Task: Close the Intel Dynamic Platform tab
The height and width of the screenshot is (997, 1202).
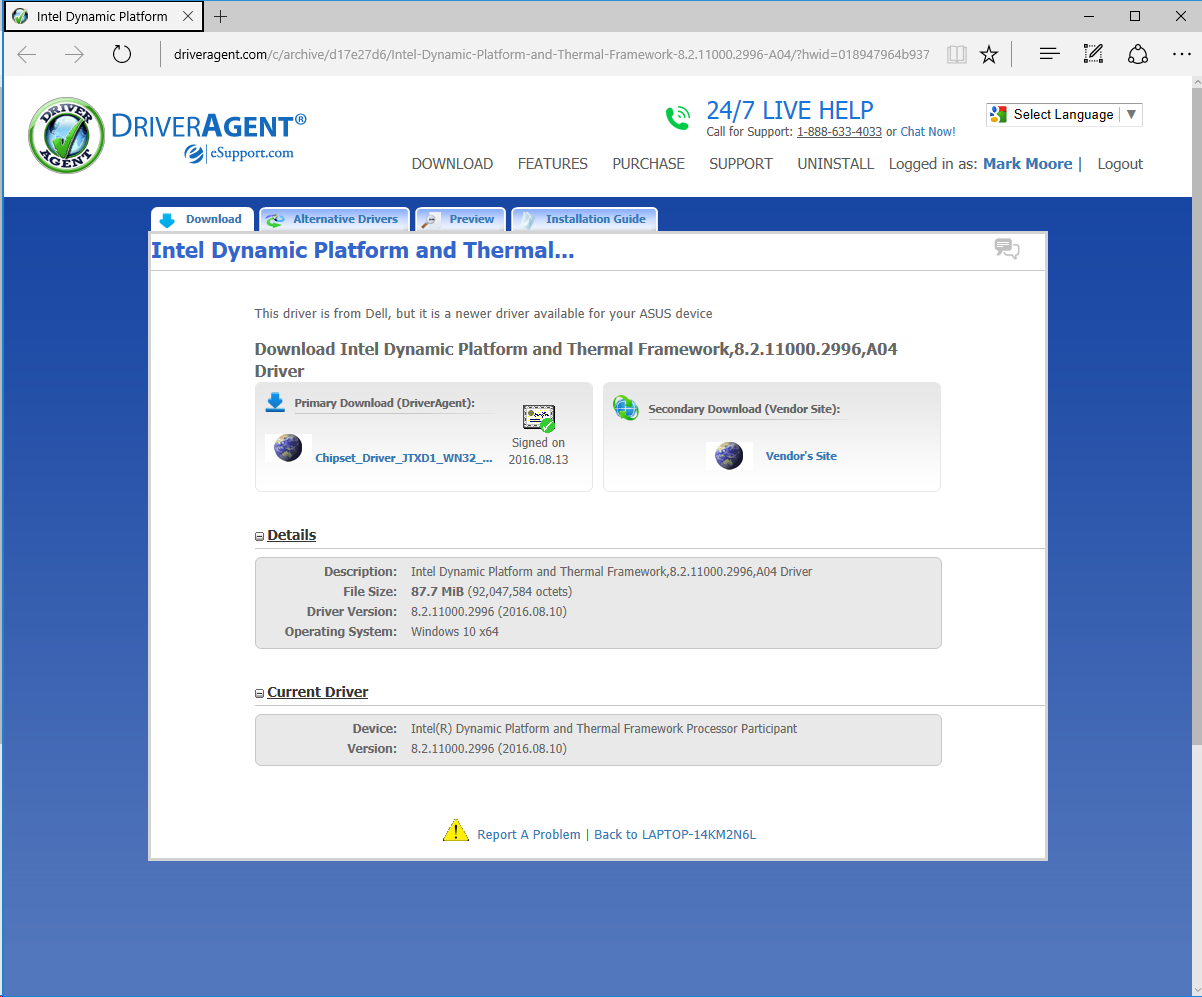Action: 187,16
